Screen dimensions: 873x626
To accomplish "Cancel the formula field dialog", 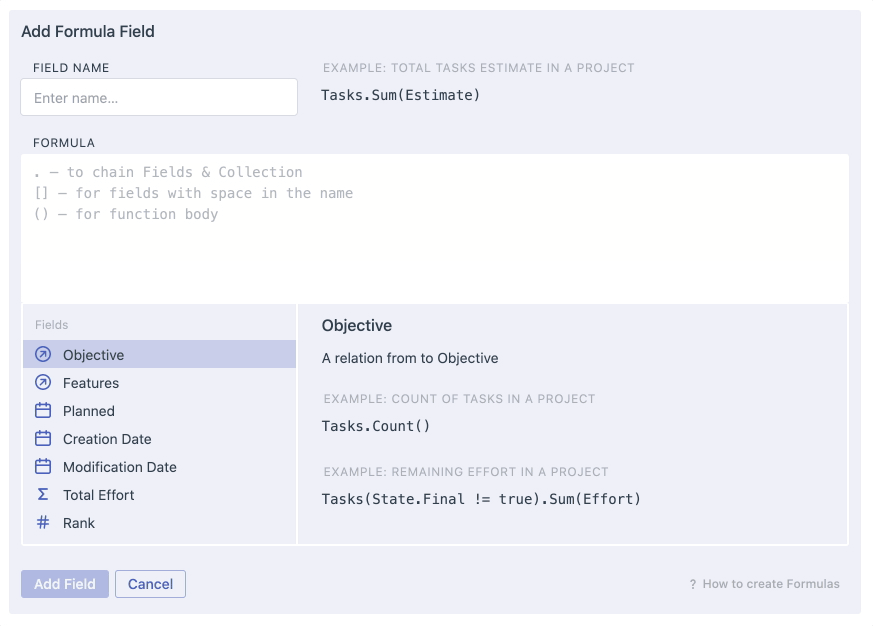I will click(150, 584).
